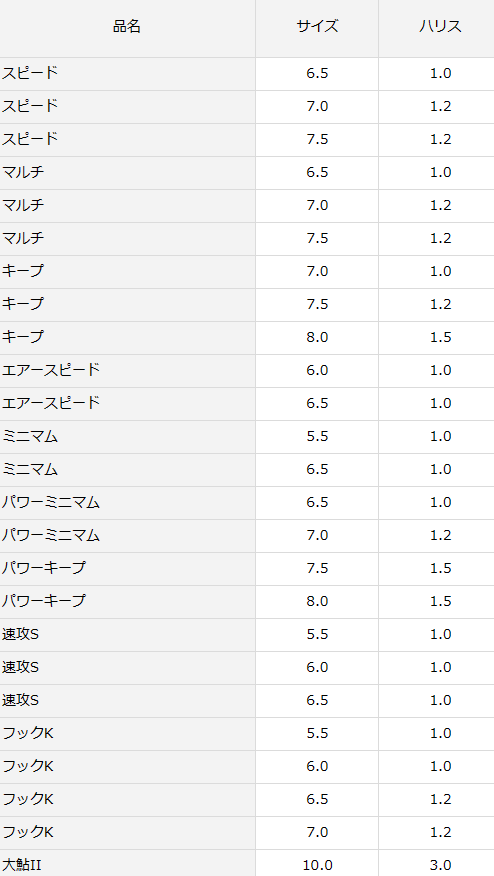
Task: Click the パワーキープ name with size 7.5
Action: point(44,568)
